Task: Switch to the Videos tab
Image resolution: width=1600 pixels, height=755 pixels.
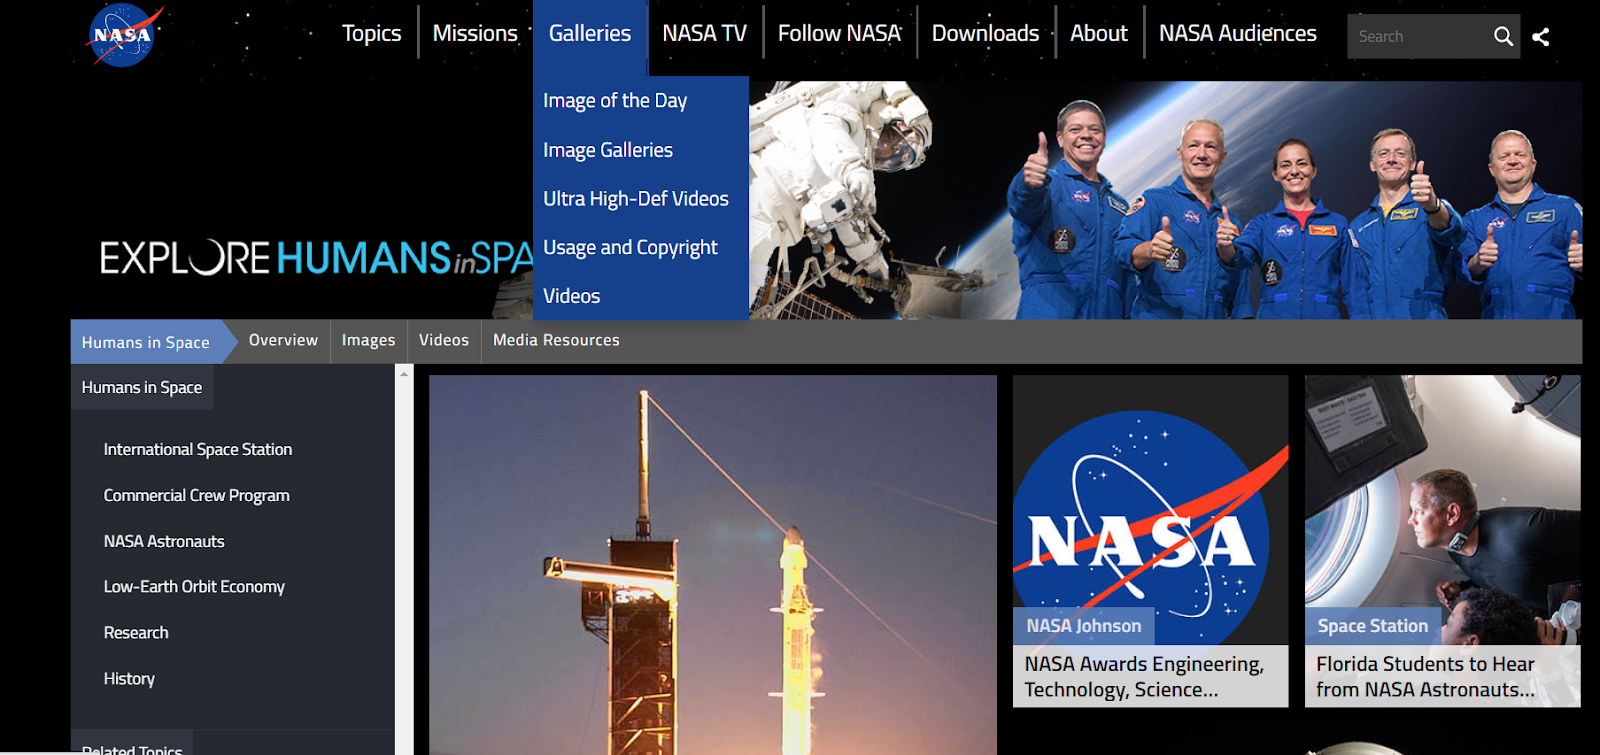Action: click(444, 340)
